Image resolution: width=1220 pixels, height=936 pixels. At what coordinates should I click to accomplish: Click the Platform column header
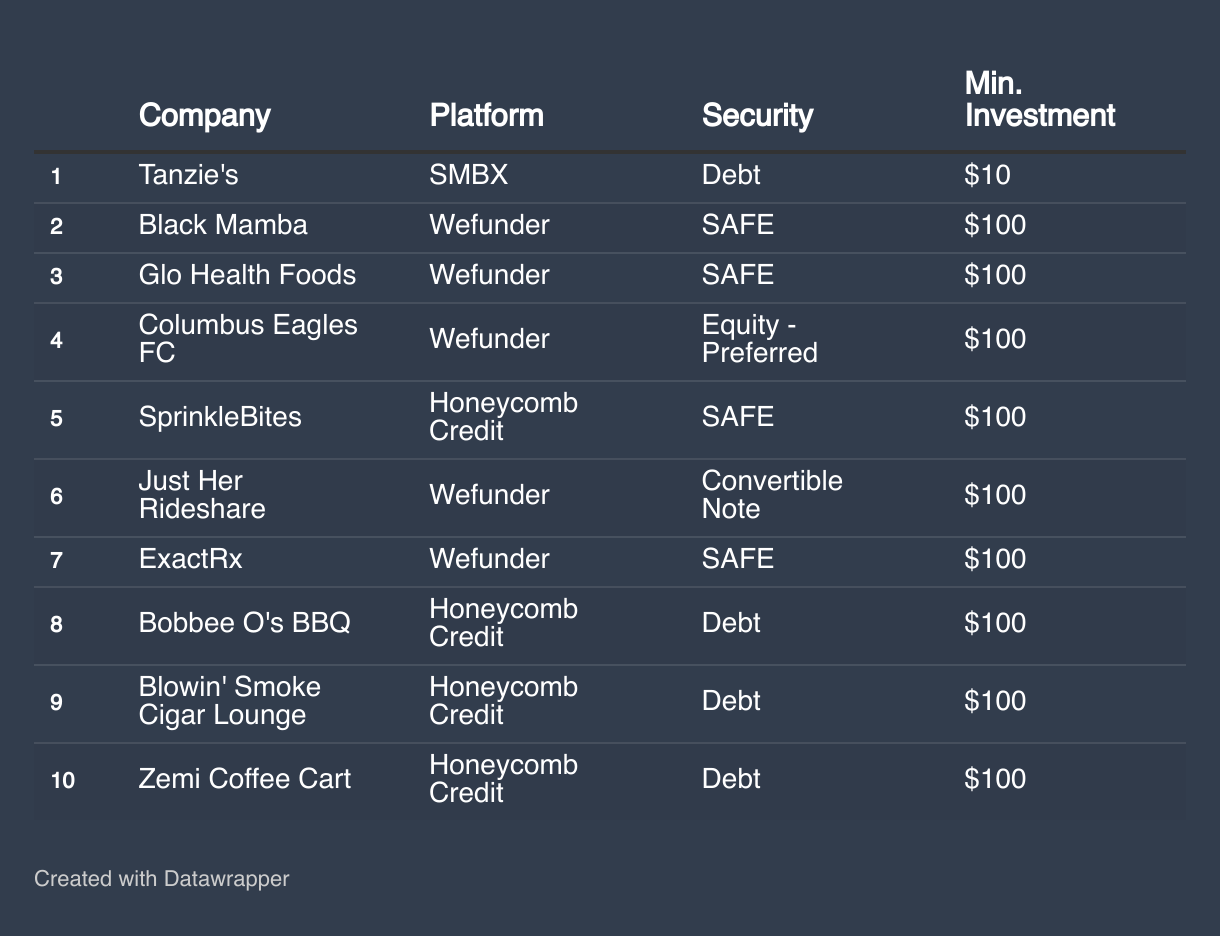486,115
